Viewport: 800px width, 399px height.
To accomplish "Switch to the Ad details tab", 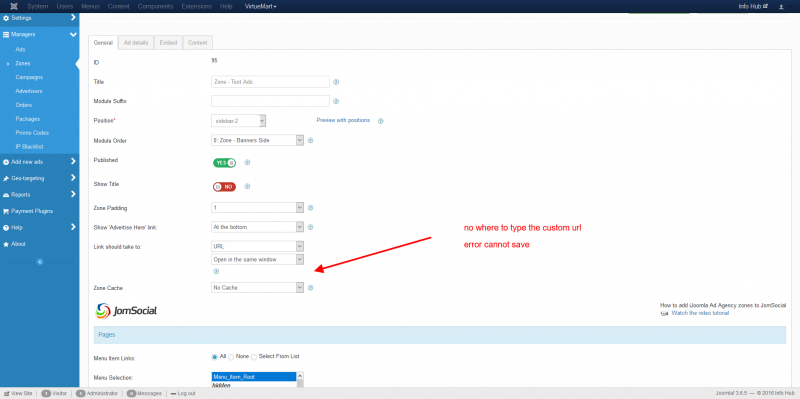I will (x=136, y=43).
